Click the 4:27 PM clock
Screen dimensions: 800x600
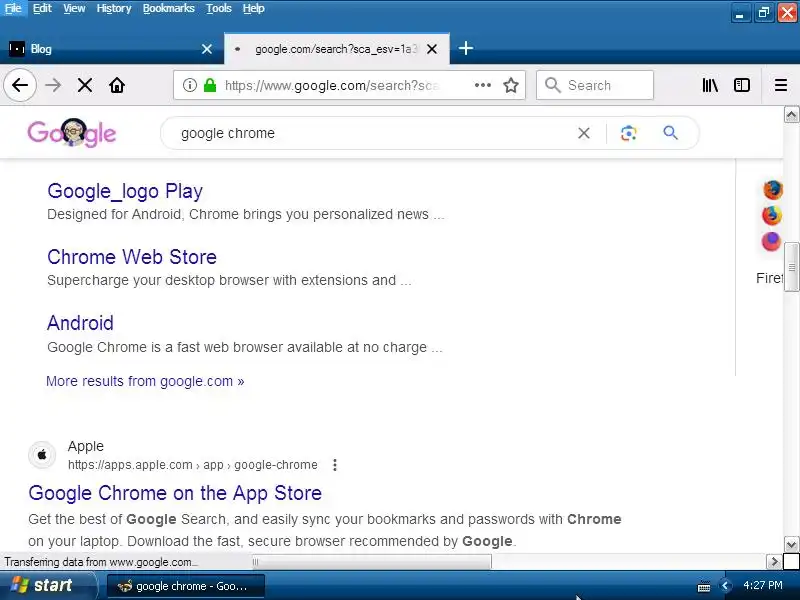pyautogui.click(x=763, y=585)
